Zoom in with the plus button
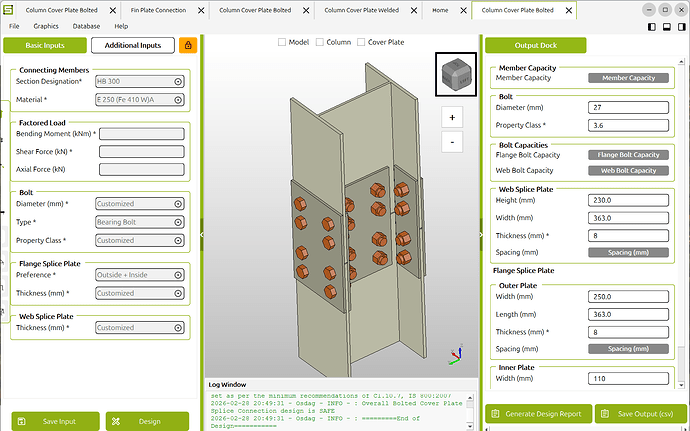Viewport: 690px width, 431px height. tap(452, 117)
